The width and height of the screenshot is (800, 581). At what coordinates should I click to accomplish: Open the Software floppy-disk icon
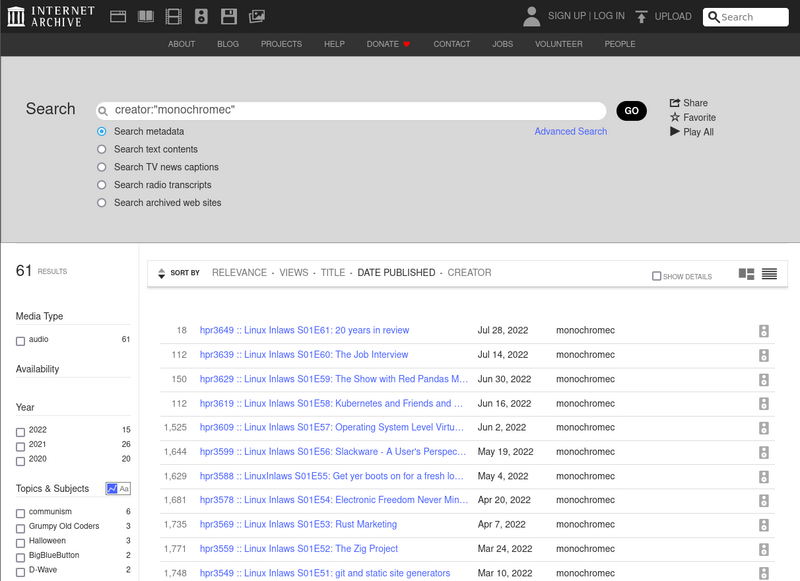pos(229,16)
